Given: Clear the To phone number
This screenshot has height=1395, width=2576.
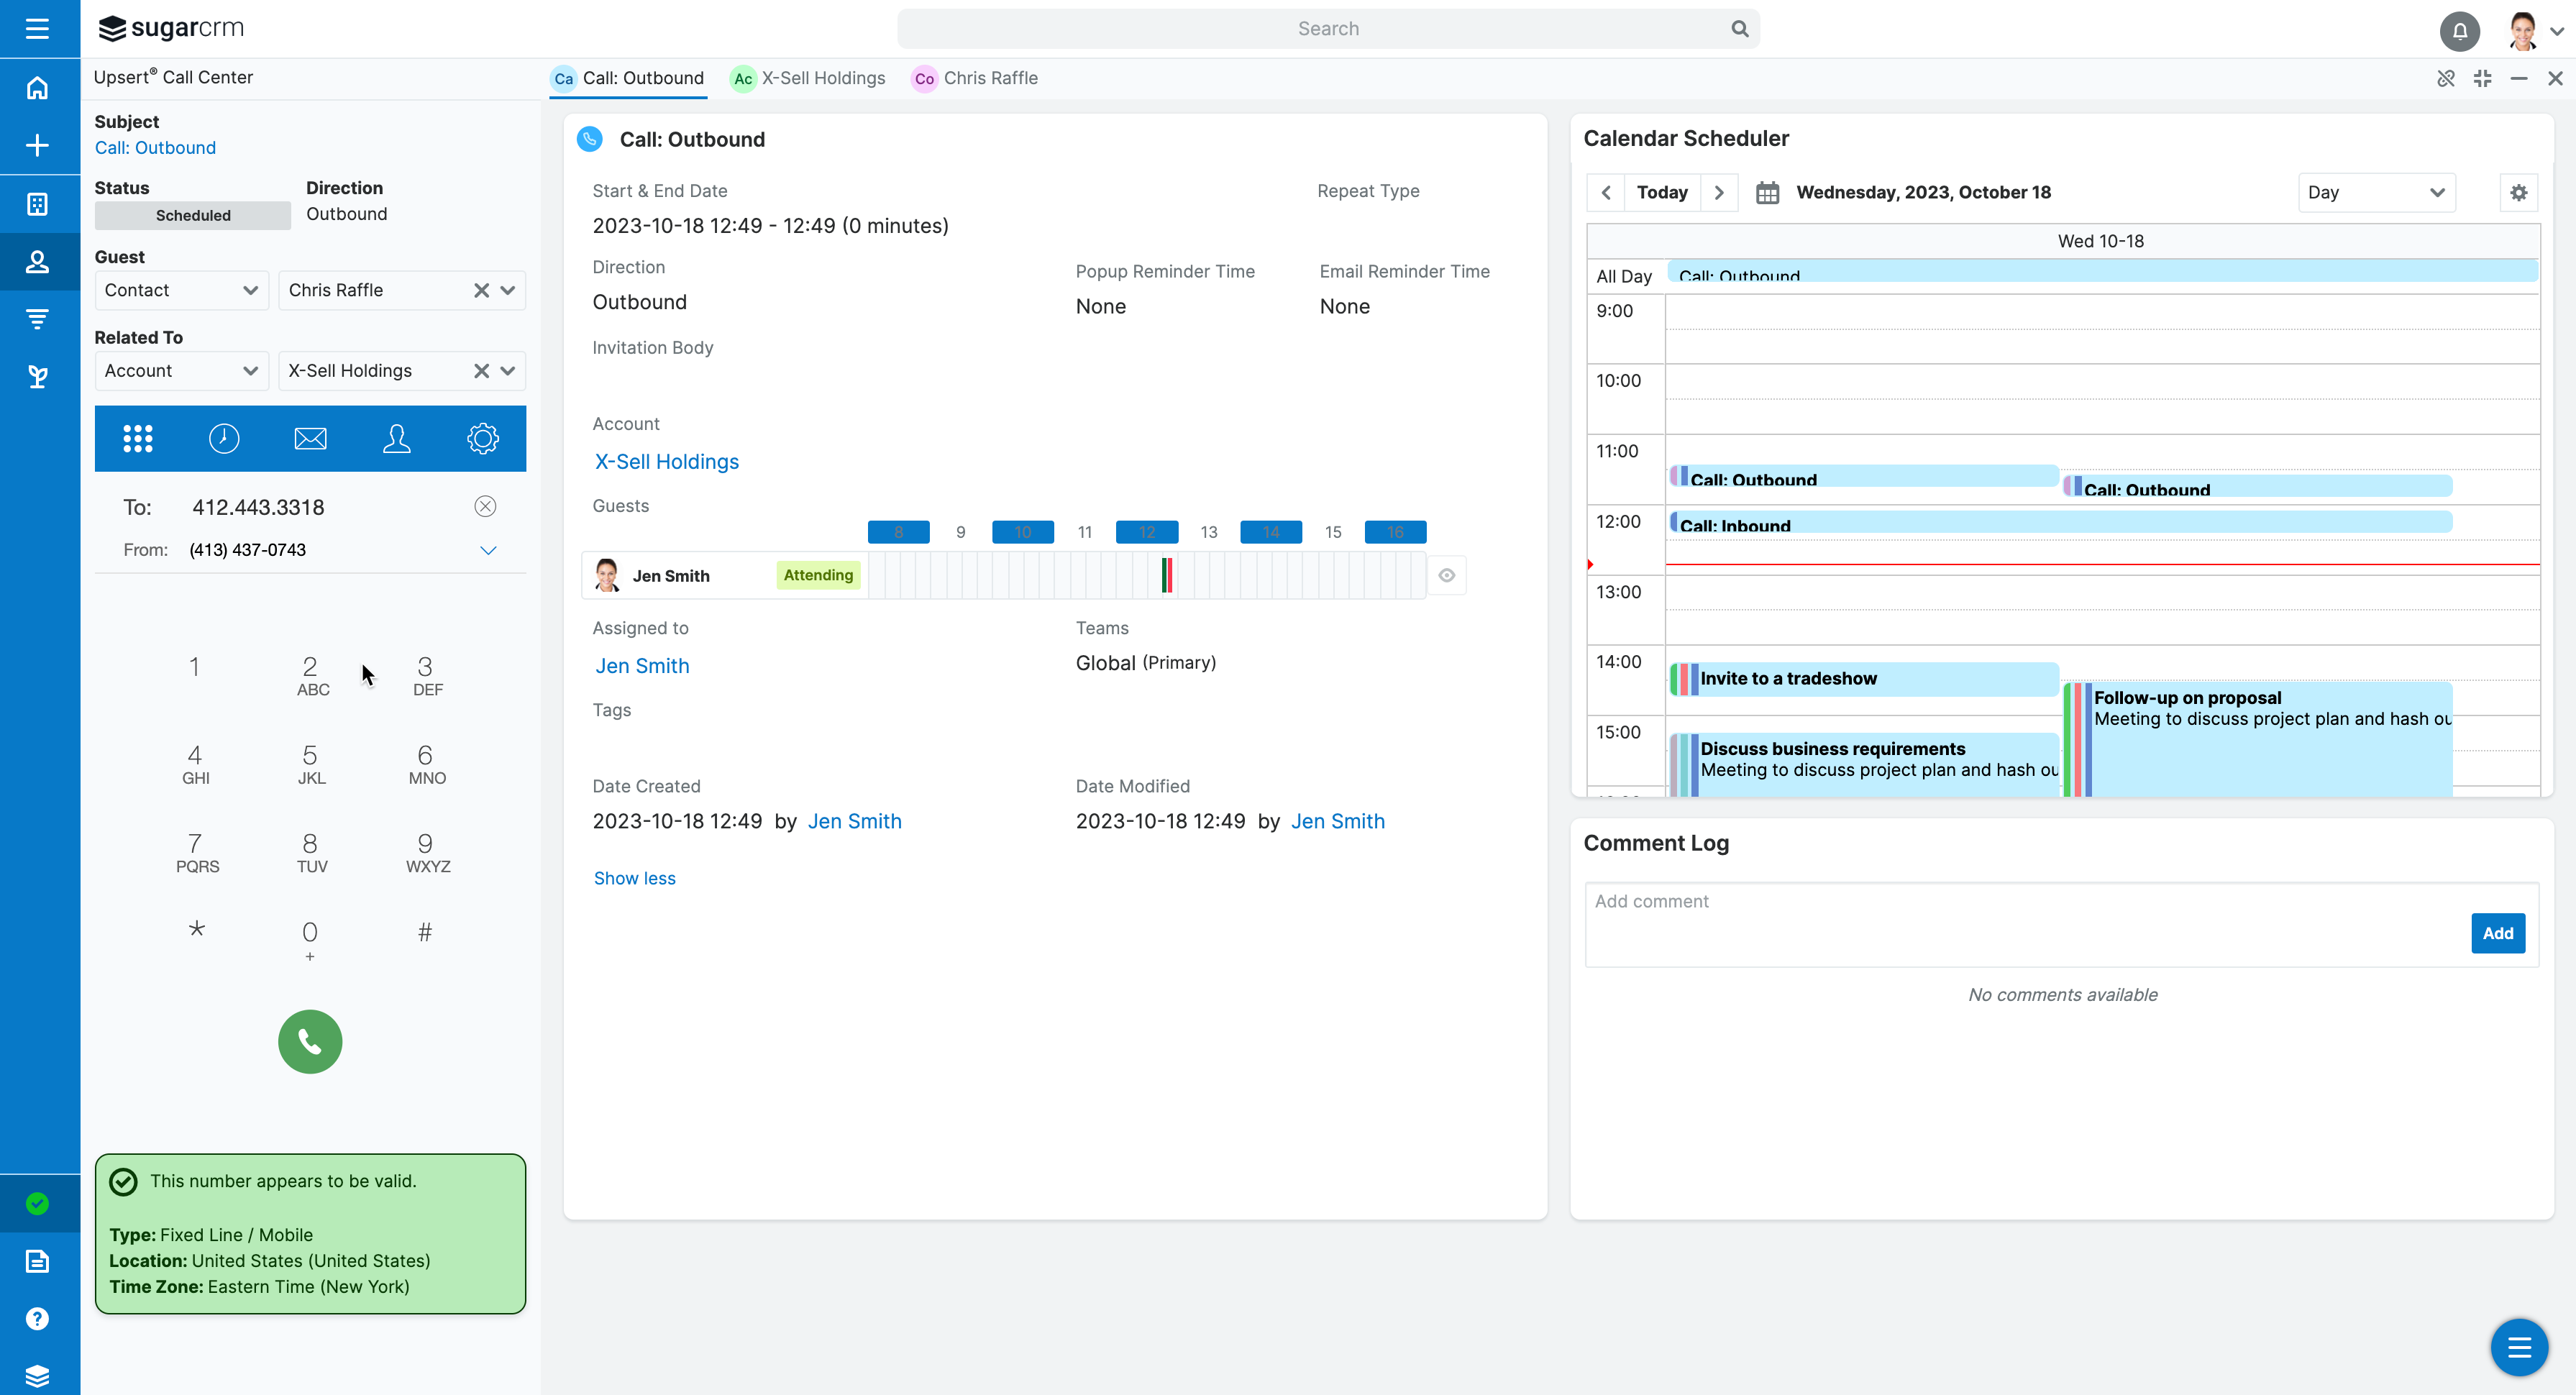Looking at the screenshot, I should (x=485, y=506).
